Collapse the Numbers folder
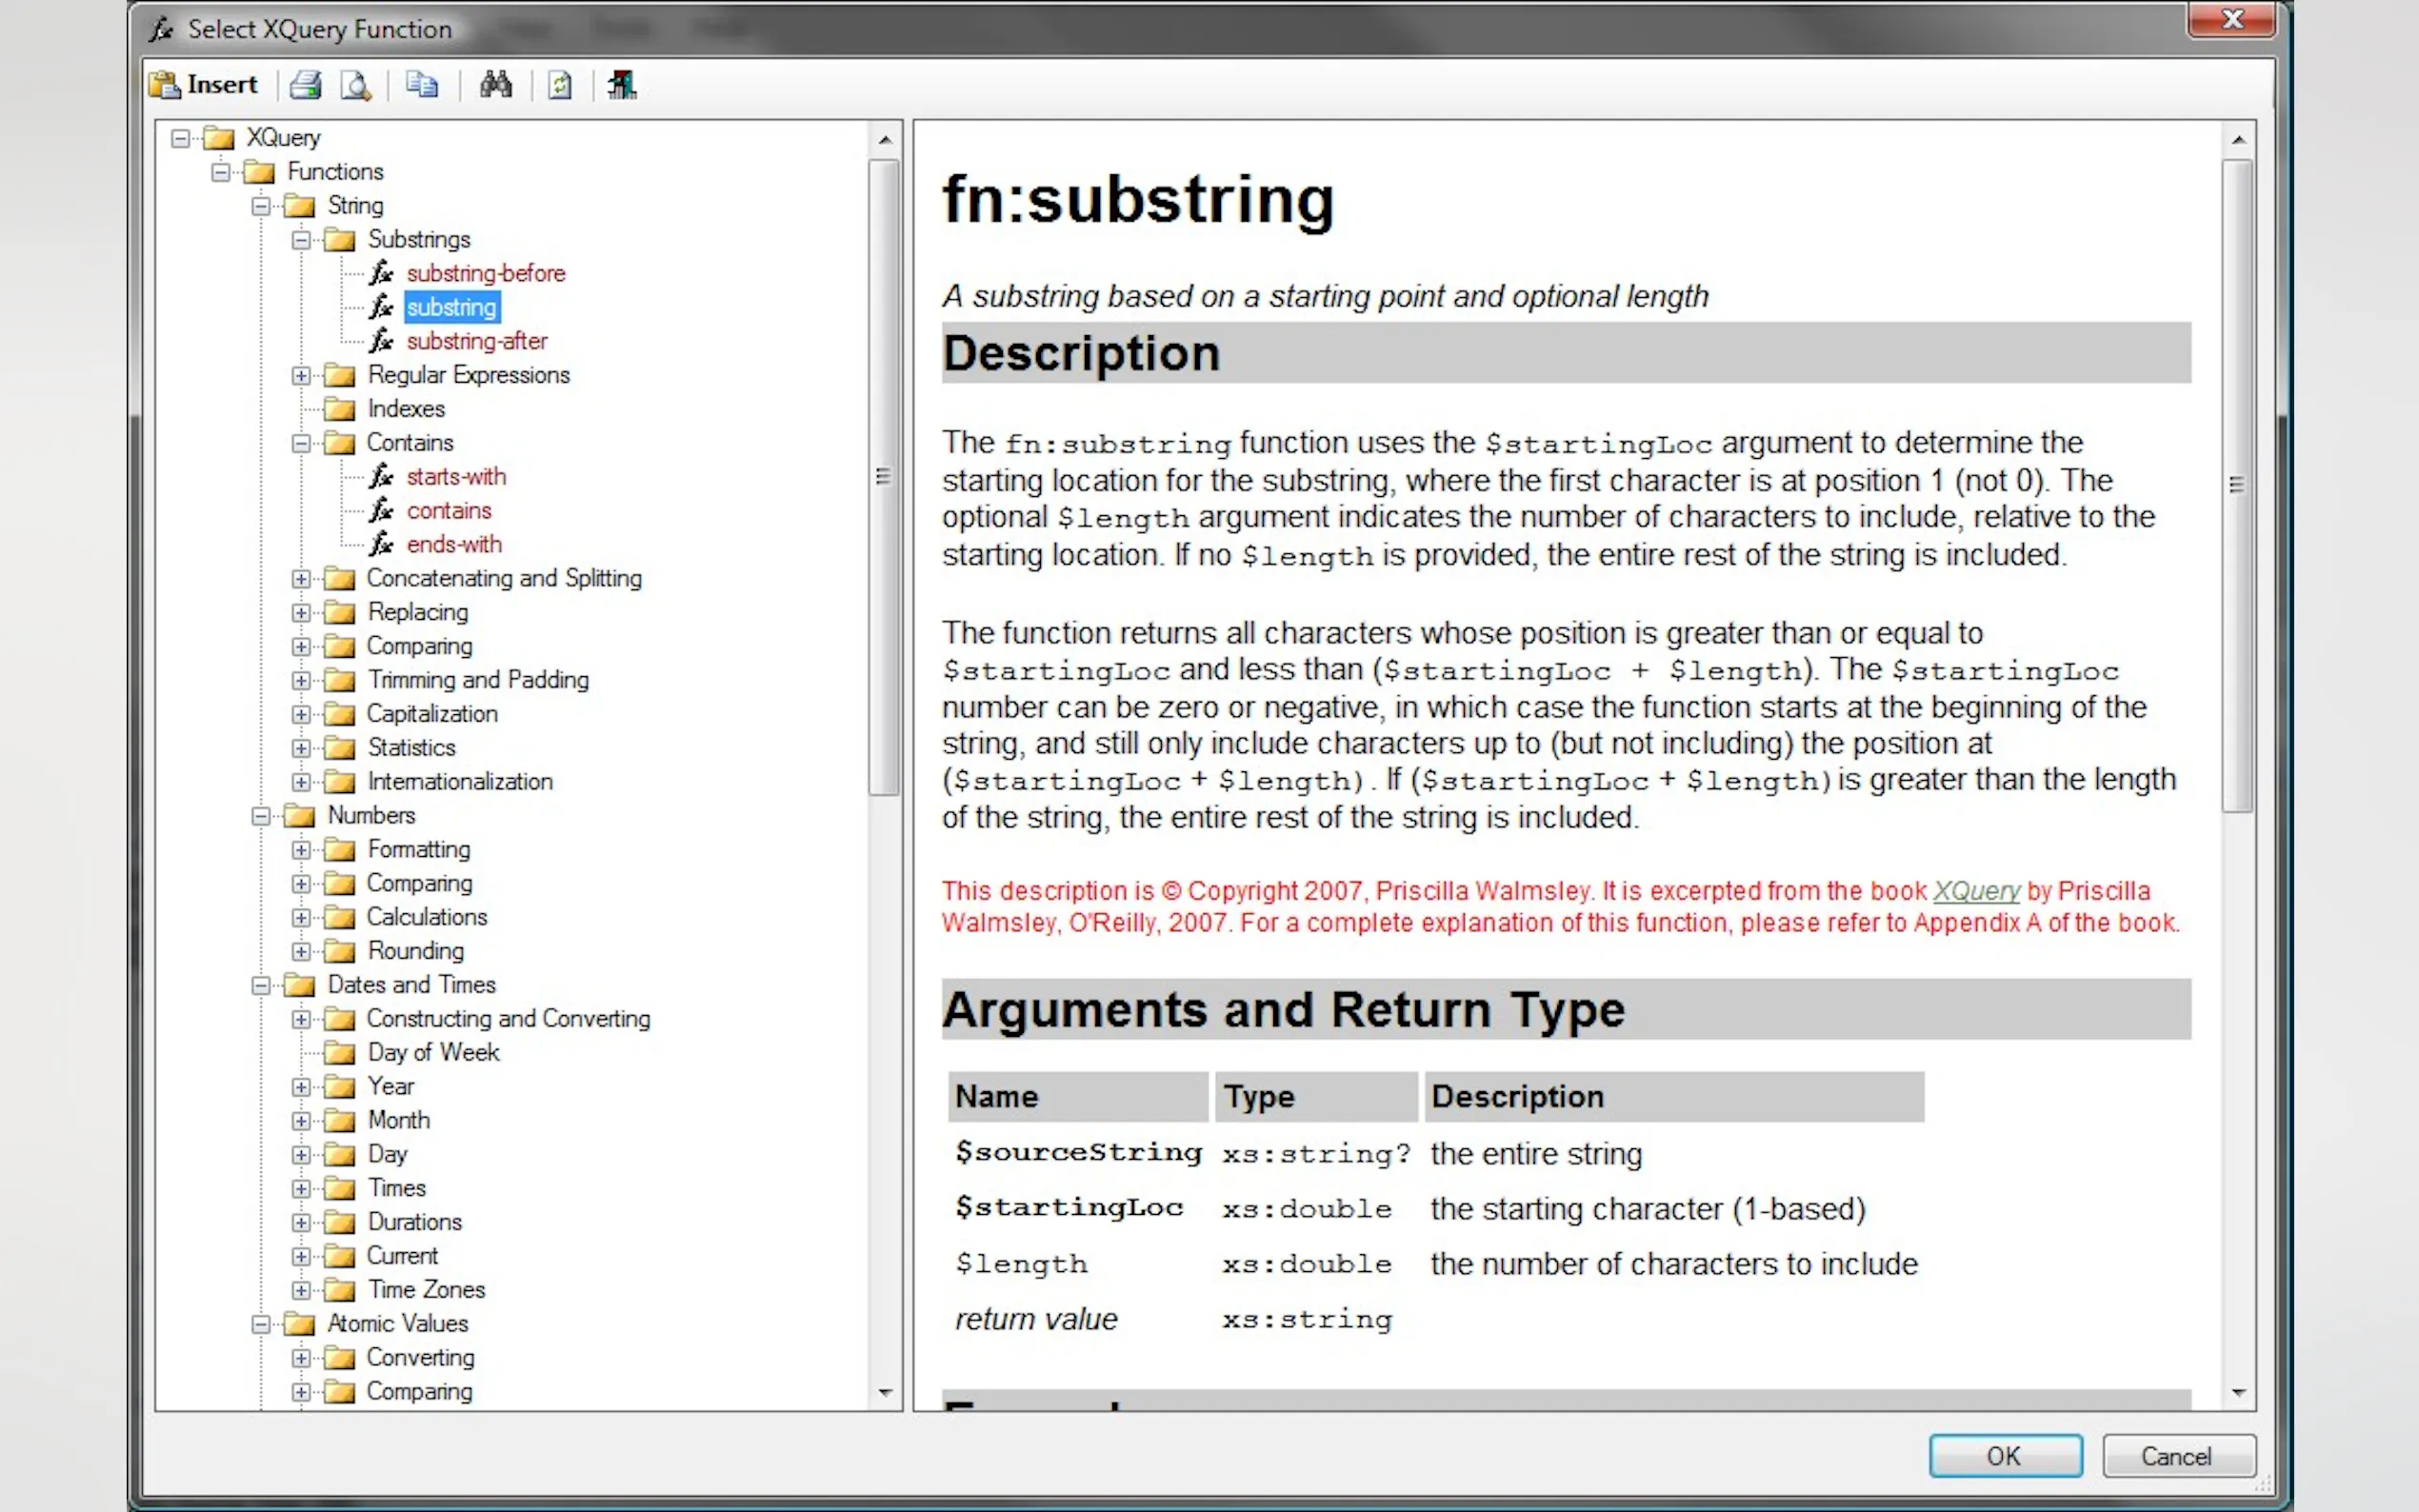This screenshot has height=1512, width=2419. [x=261, y=816]
